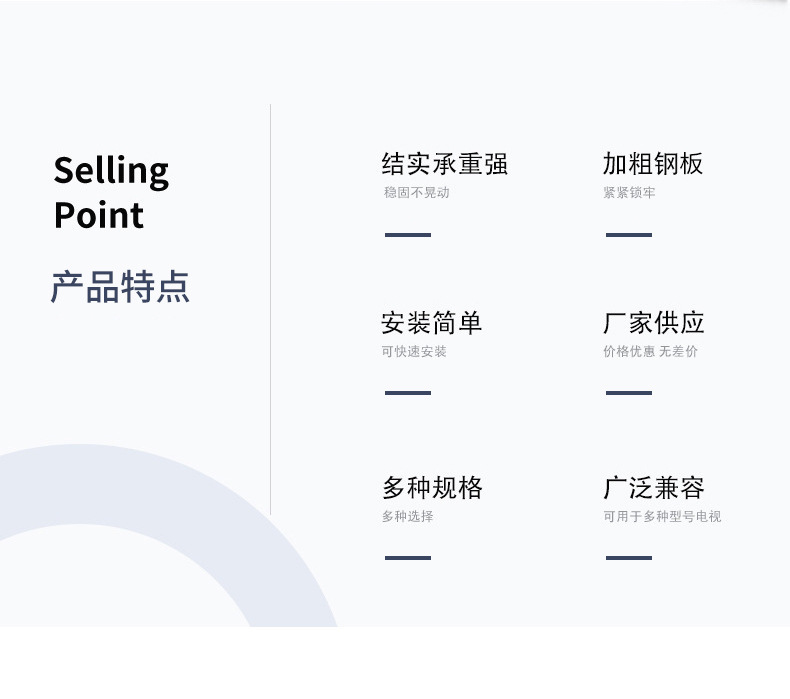Click the 价格优惠 无差价 subtitle
This screenshot has width=790, height=699.
(x=650, y=351)
